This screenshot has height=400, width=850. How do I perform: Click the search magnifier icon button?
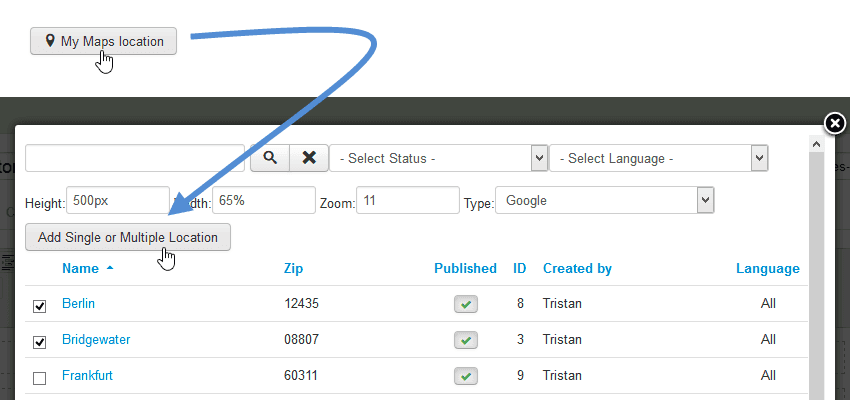click(x=269, y=158)
